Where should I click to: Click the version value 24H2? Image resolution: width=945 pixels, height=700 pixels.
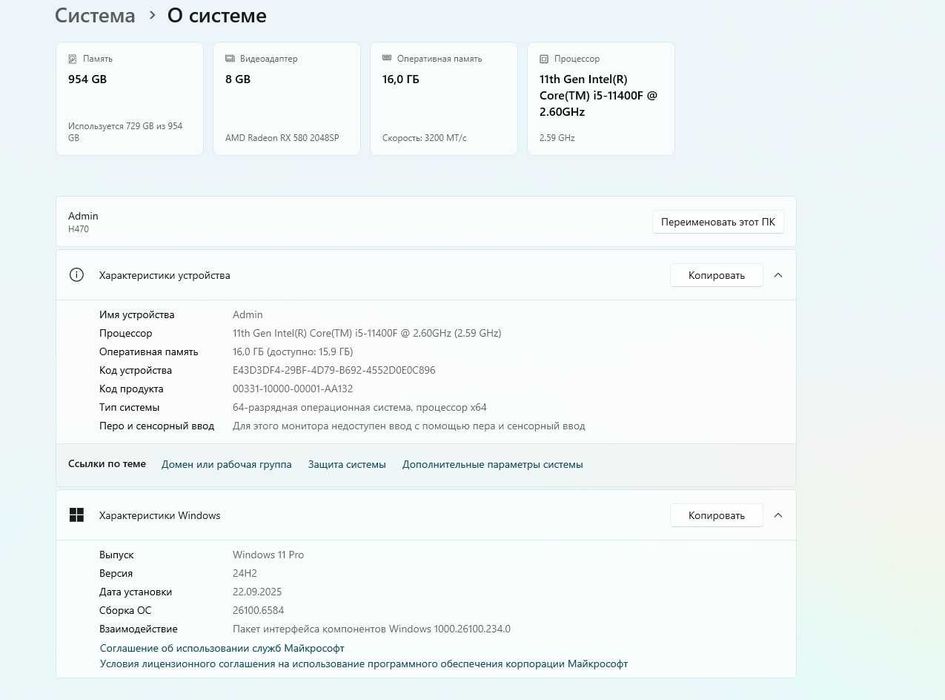(x=245, y=573)
